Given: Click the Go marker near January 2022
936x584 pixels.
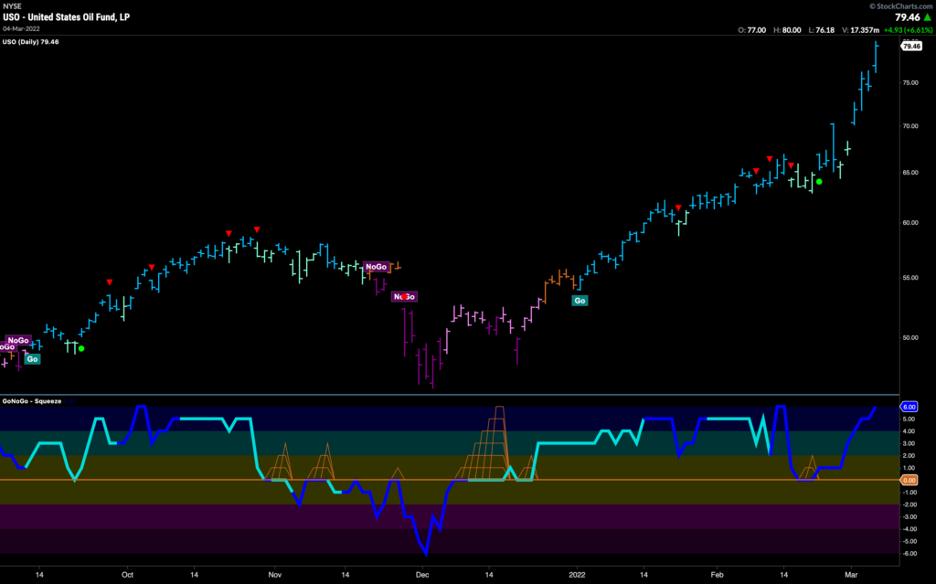Looking at the screenshot, I should click(580, 299).
